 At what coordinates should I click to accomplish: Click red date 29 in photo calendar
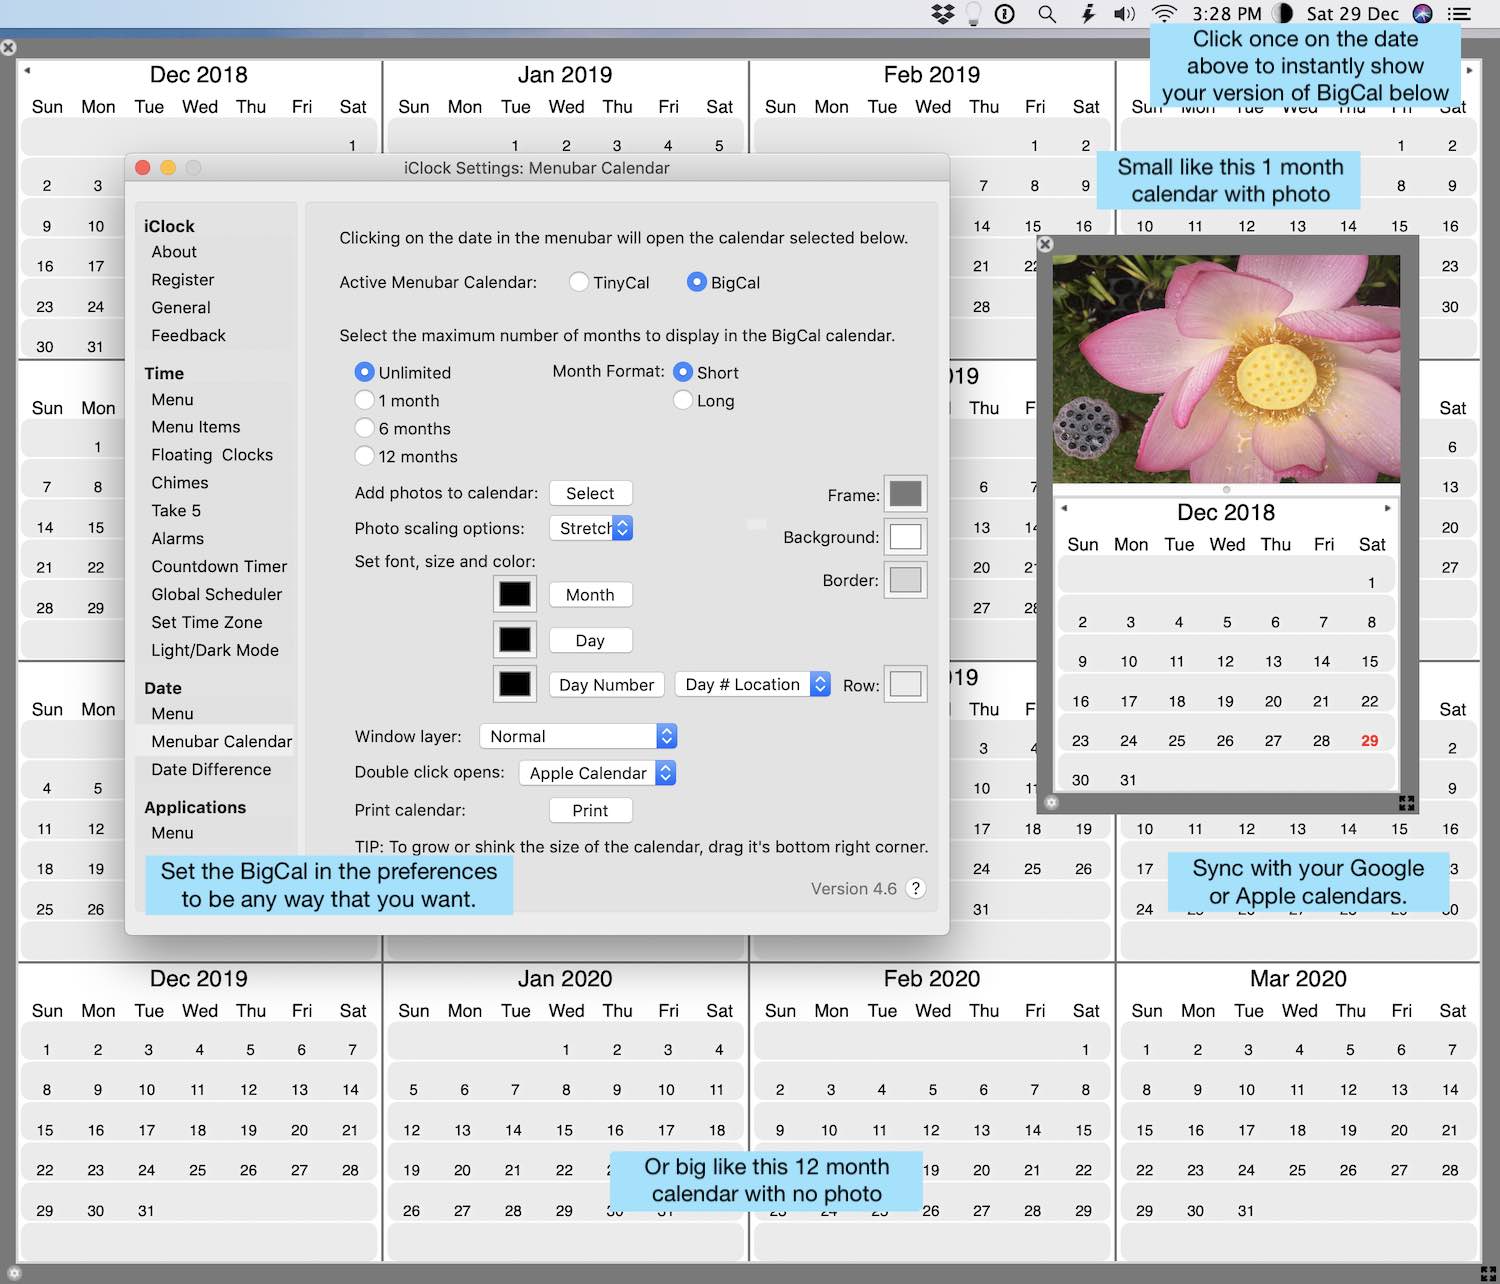(1370, 741)
